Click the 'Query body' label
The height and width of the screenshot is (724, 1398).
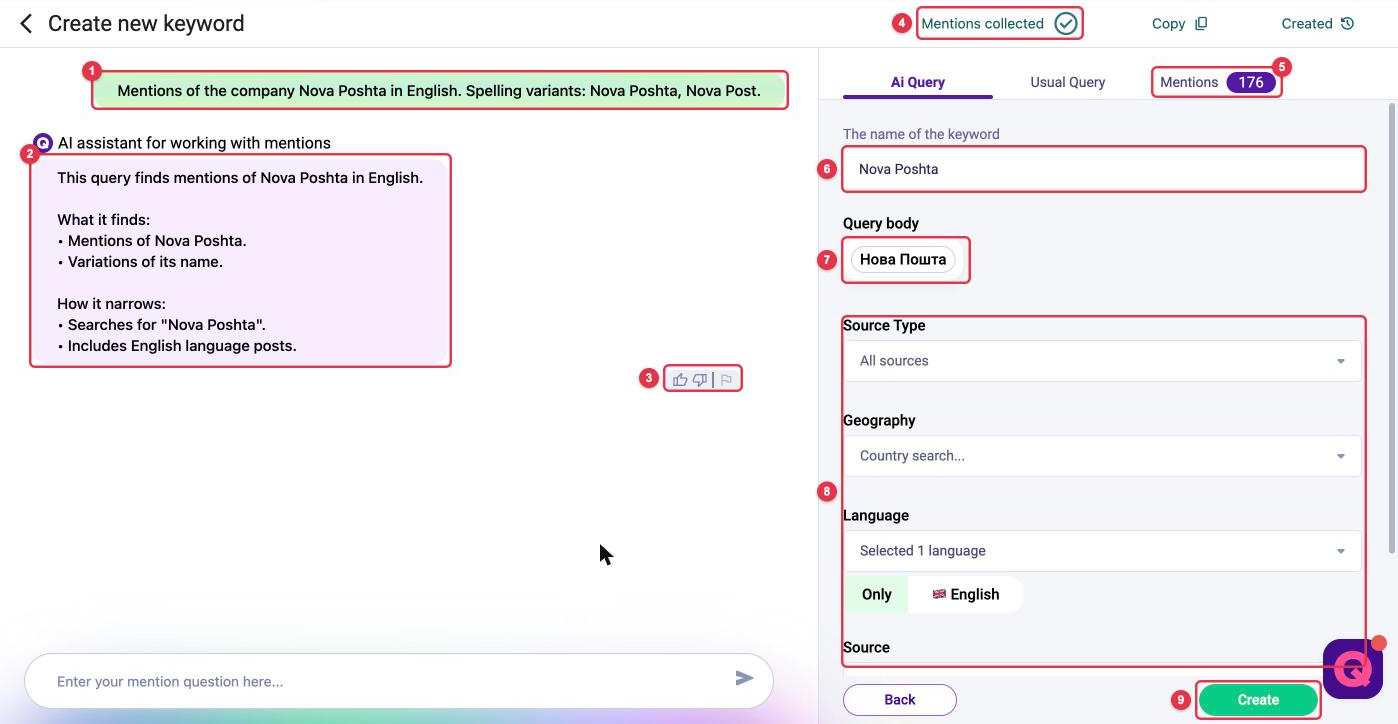click(x=881, y=223)
